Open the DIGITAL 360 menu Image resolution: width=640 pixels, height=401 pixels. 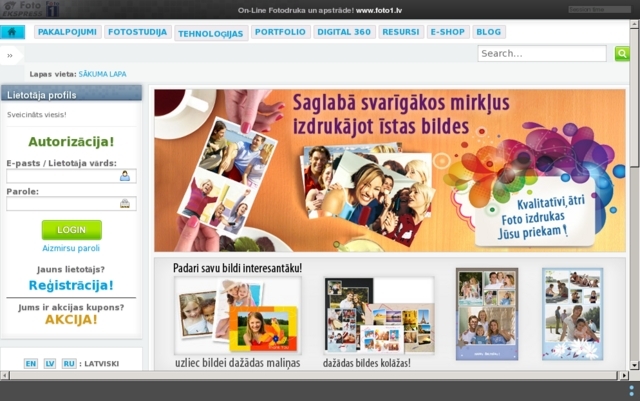pyautogui.click(x=344, y=32)
